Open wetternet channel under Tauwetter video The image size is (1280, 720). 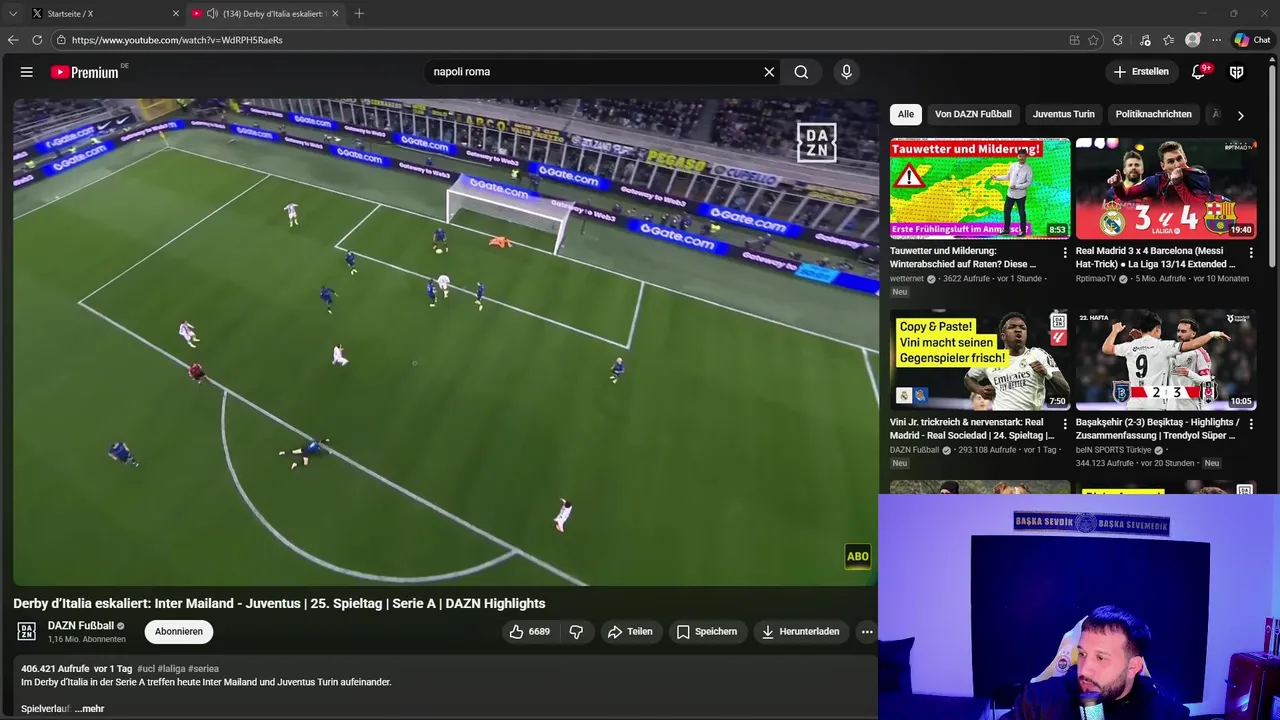coord(909,279)
